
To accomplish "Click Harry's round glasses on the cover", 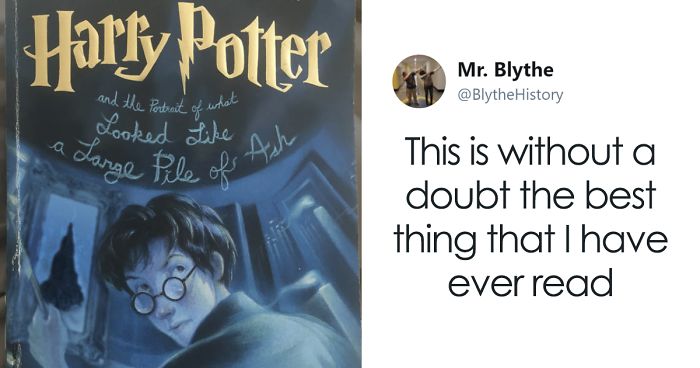I will 164,290.
